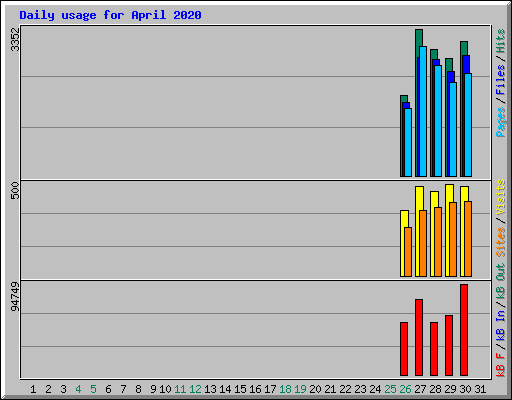
Task: Click the tallest red kB bar for day 30
Action: (464, 330)
